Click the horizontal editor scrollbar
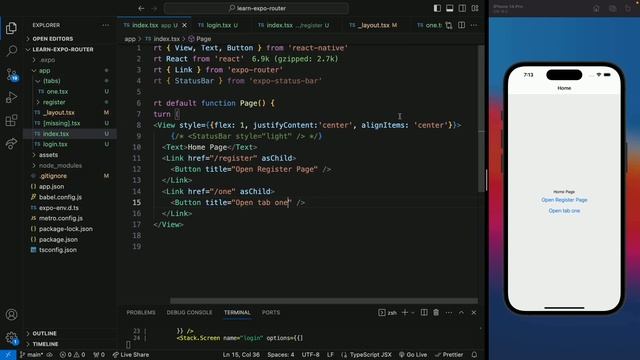This screenshot has width=640, height=360. pos(324,301)
